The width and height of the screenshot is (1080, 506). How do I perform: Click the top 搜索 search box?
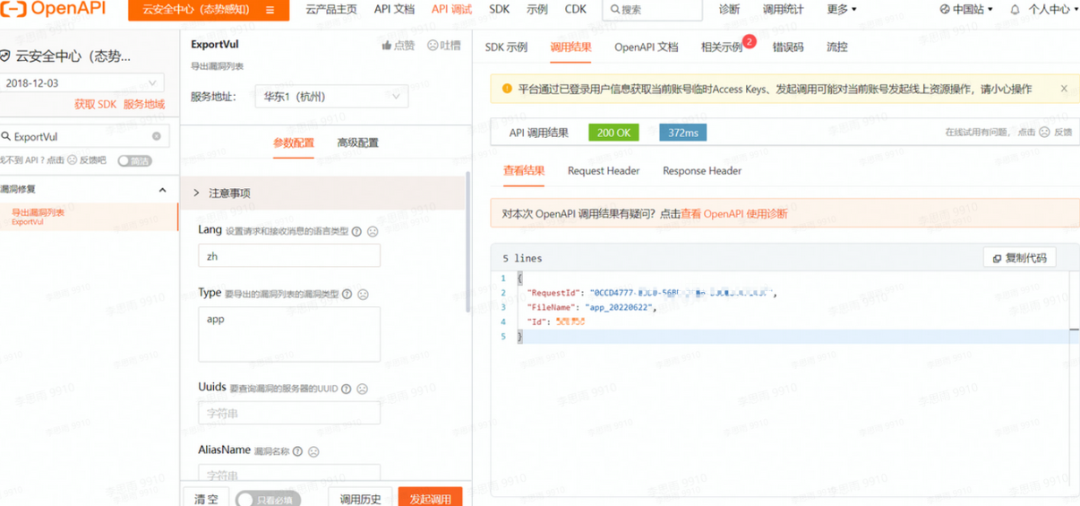(x=652, y=10)
